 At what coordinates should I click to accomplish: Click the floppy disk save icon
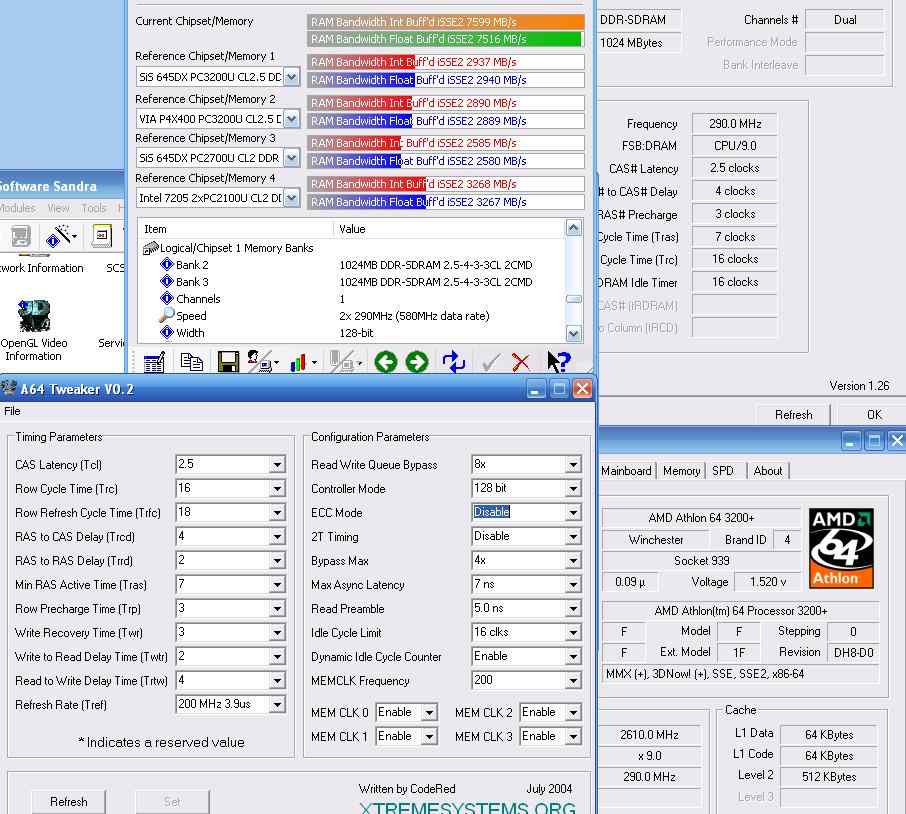point(228,362)
